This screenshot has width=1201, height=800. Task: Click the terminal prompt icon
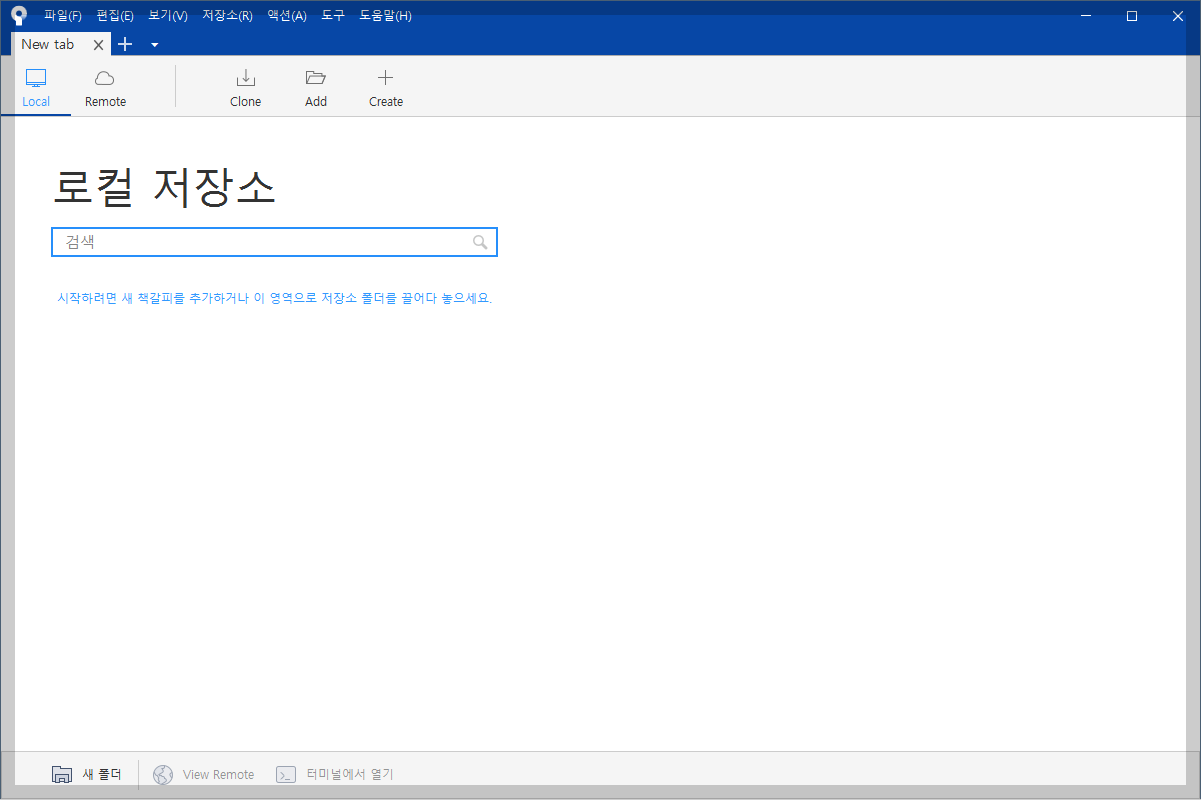click(286, 774)
